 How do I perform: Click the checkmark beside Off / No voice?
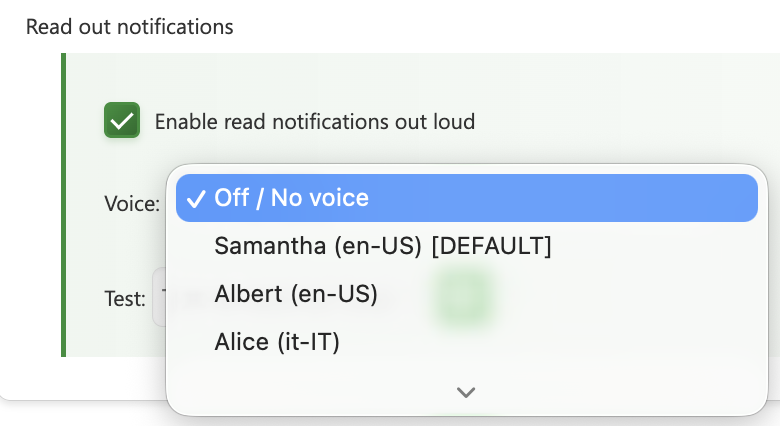195,198
